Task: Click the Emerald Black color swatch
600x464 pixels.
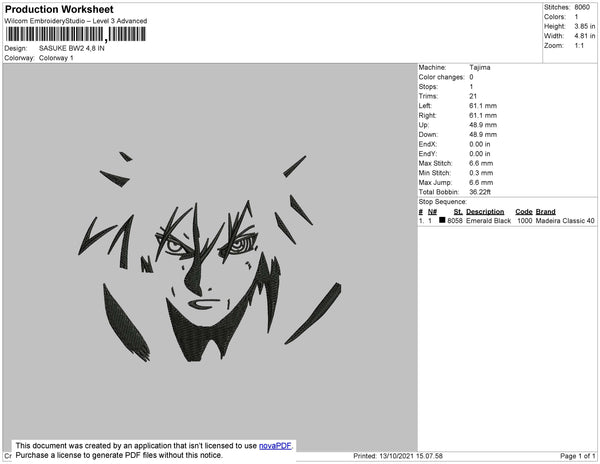Action: (442, 220)
